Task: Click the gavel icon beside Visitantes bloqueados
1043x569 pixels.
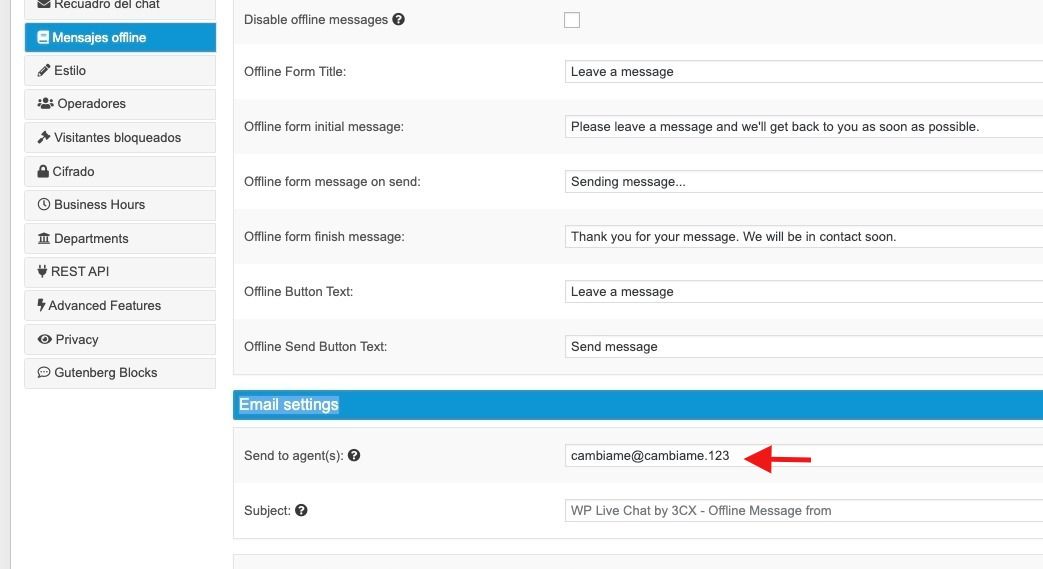Action: [x=44, y=138]
